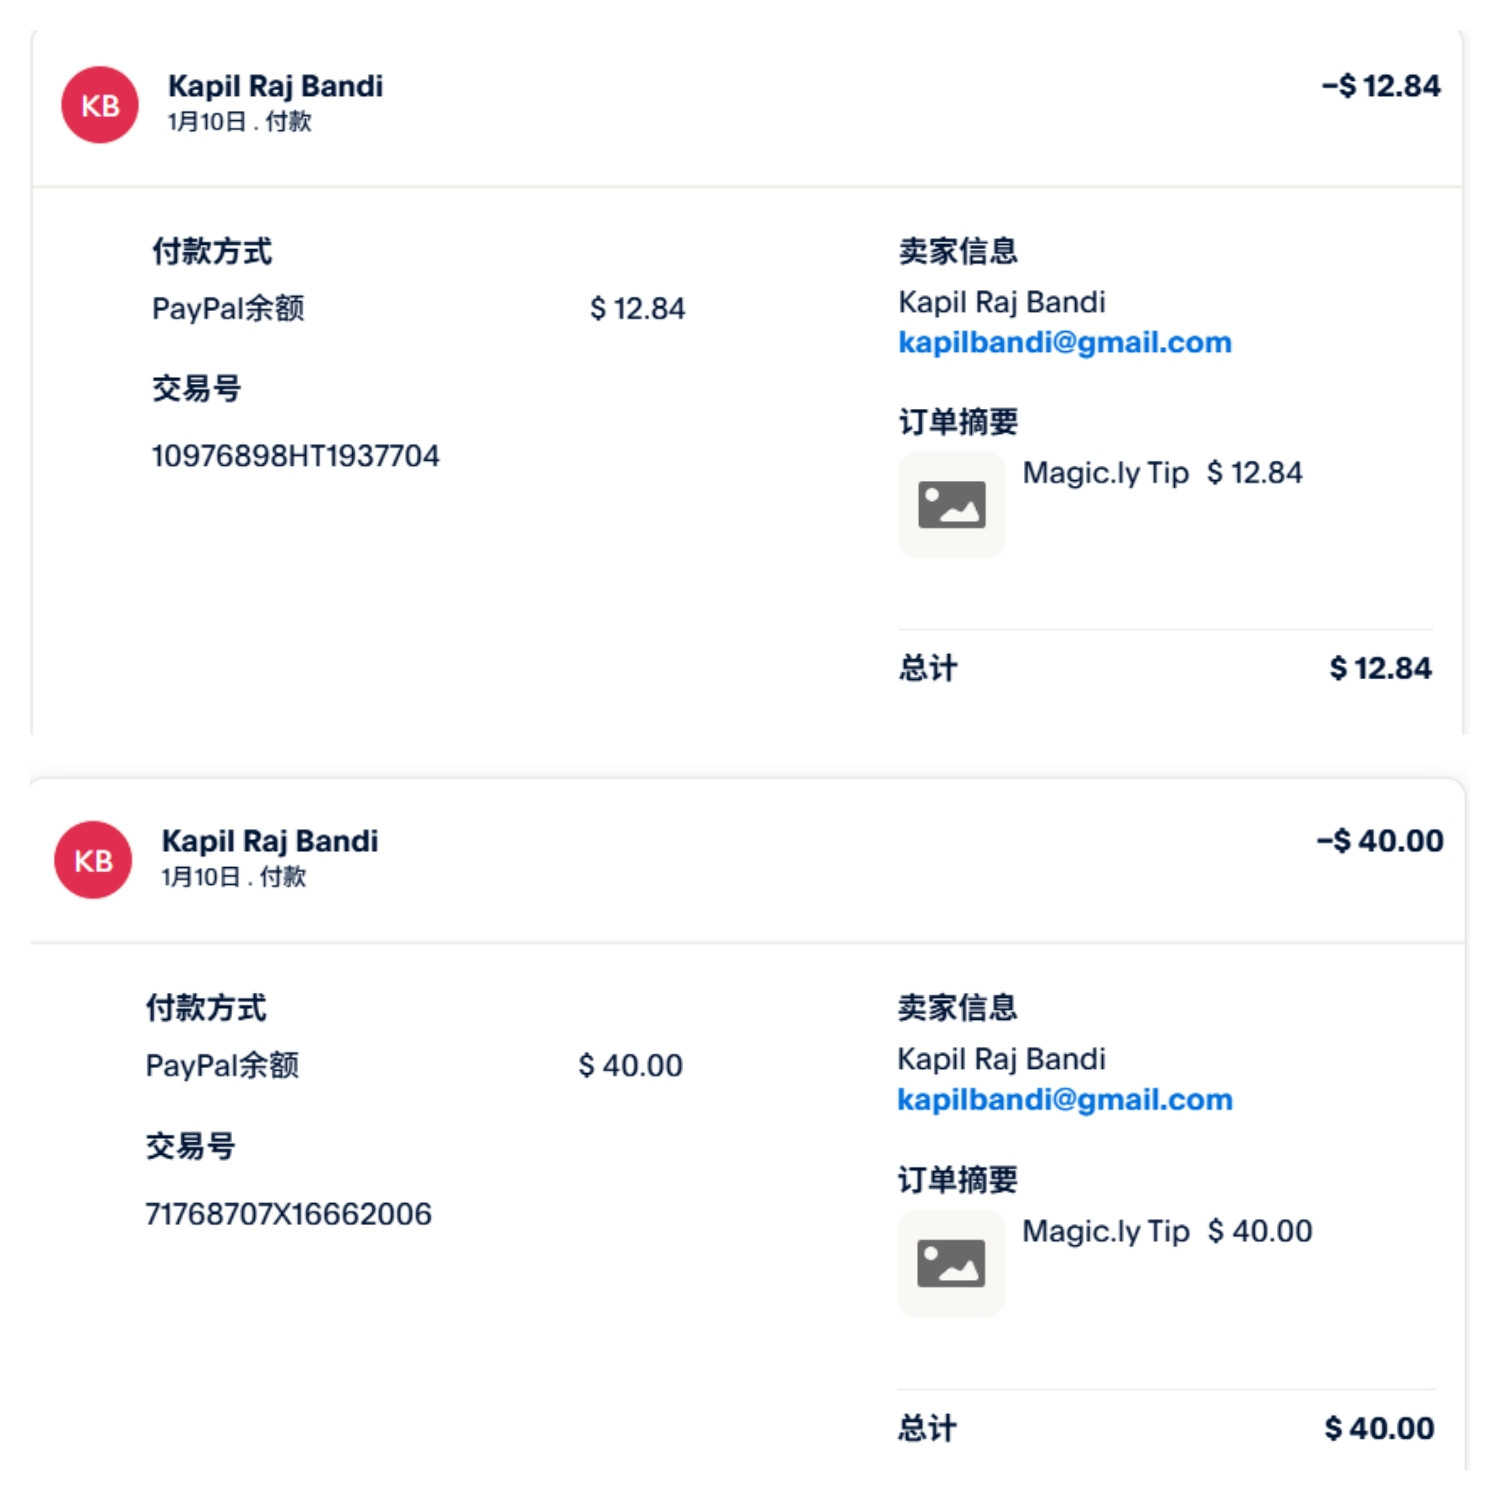Select transaction ID 71768707X16662006
The width and height of the screenshot is (1500, 1500).
click(x=289, y=1214)
